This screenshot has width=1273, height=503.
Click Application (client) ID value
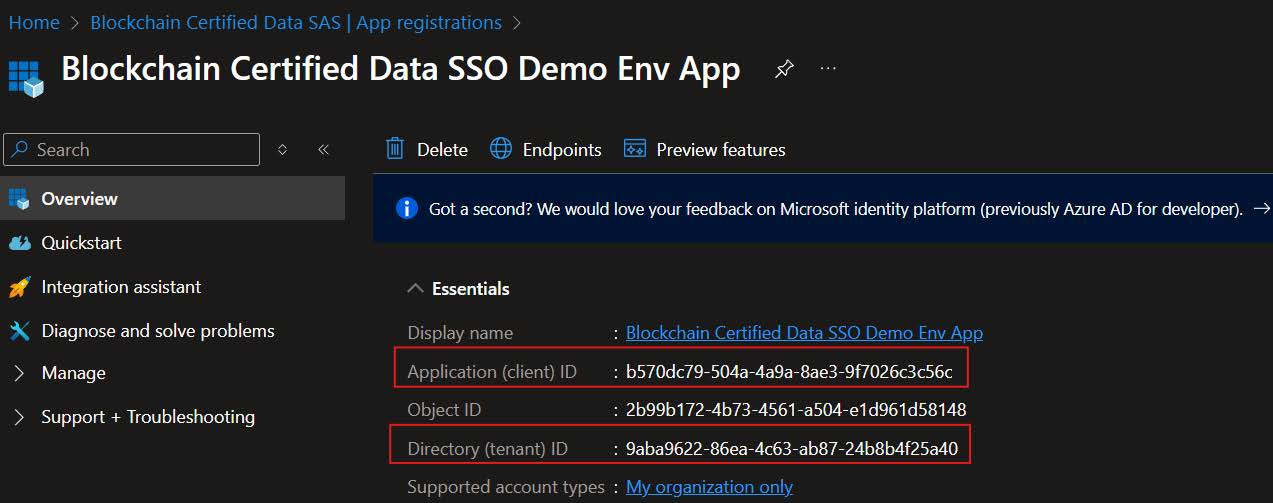pyautogui.click(x=789, y=372)
